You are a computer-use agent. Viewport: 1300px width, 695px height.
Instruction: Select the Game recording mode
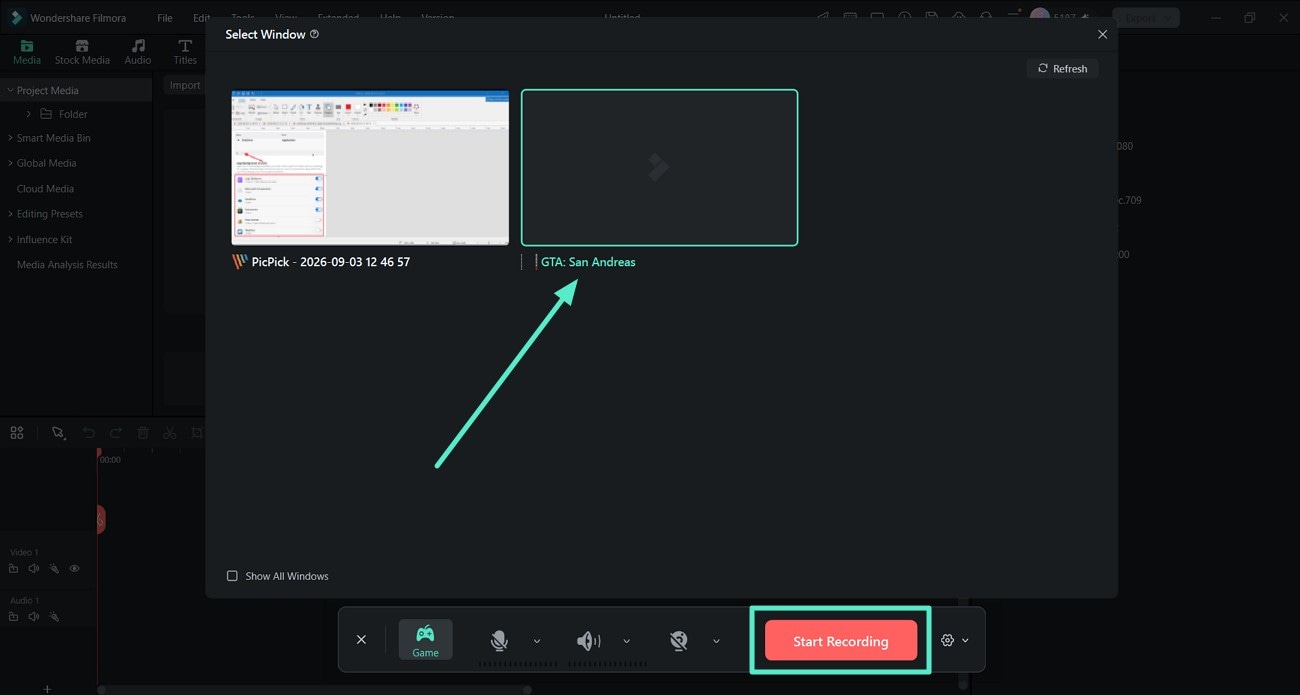click(x=425, y=640)
